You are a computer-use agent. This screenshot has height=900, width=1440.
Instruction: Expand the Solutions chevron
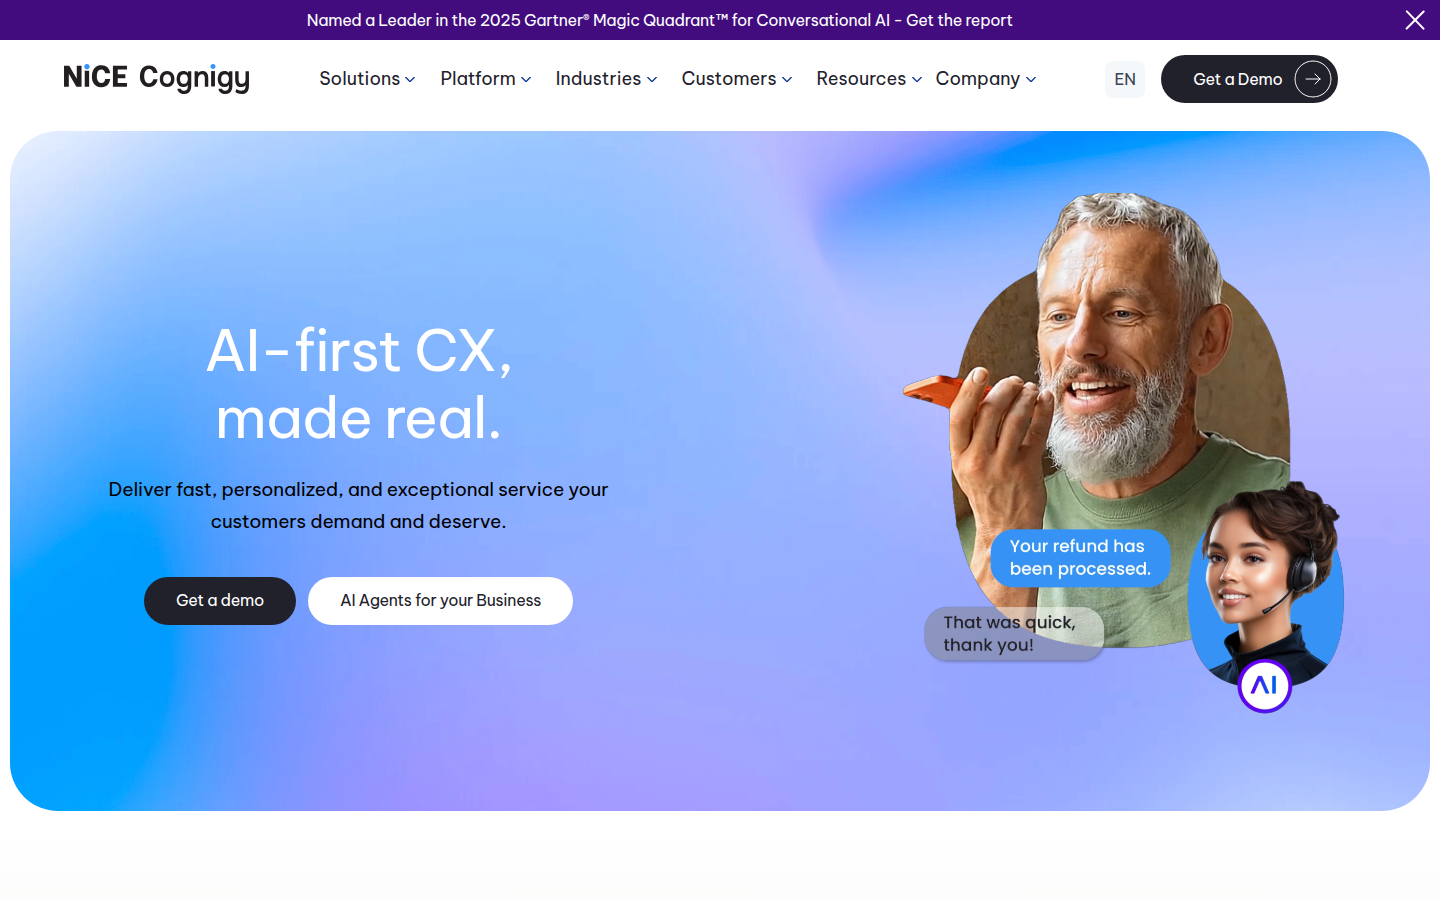tap(410, 80)
